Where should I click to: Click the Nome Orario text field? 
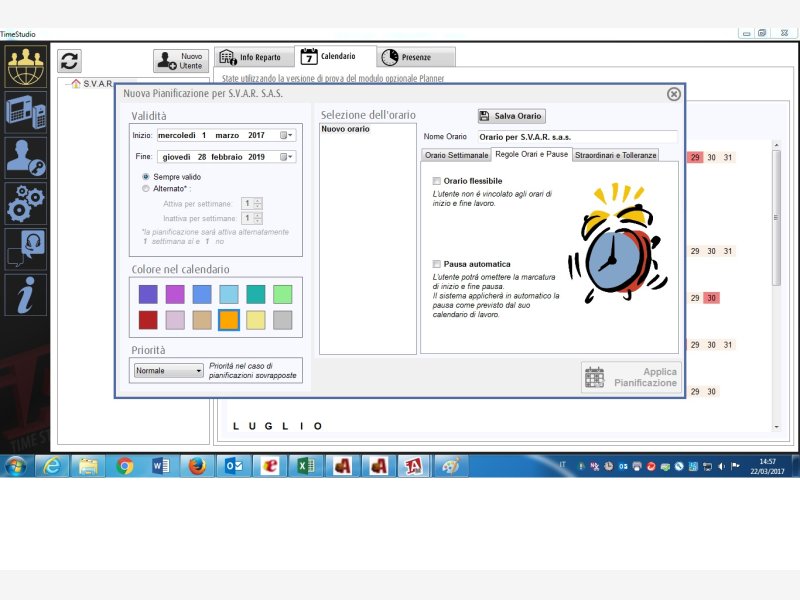coord(576,136)
